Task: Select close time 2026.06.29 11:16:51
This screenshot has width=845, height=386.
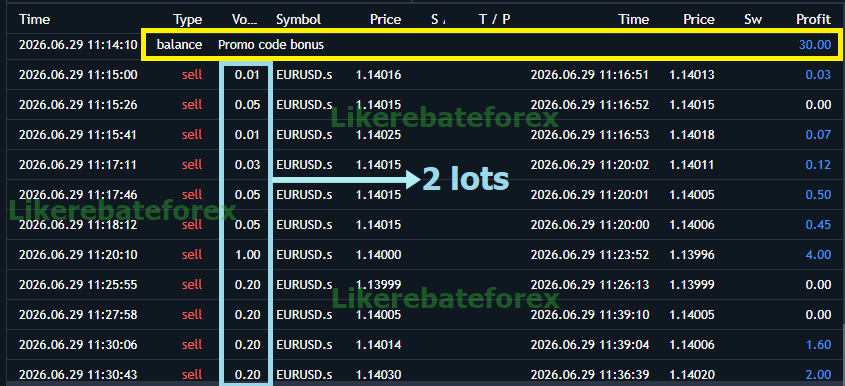Action: click(x=590, y=75)
